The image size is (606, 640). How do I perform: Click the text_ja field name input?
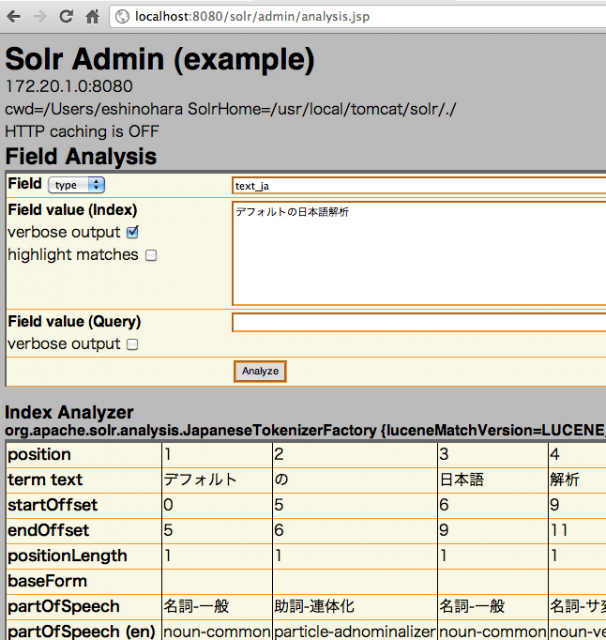[419, 186]
